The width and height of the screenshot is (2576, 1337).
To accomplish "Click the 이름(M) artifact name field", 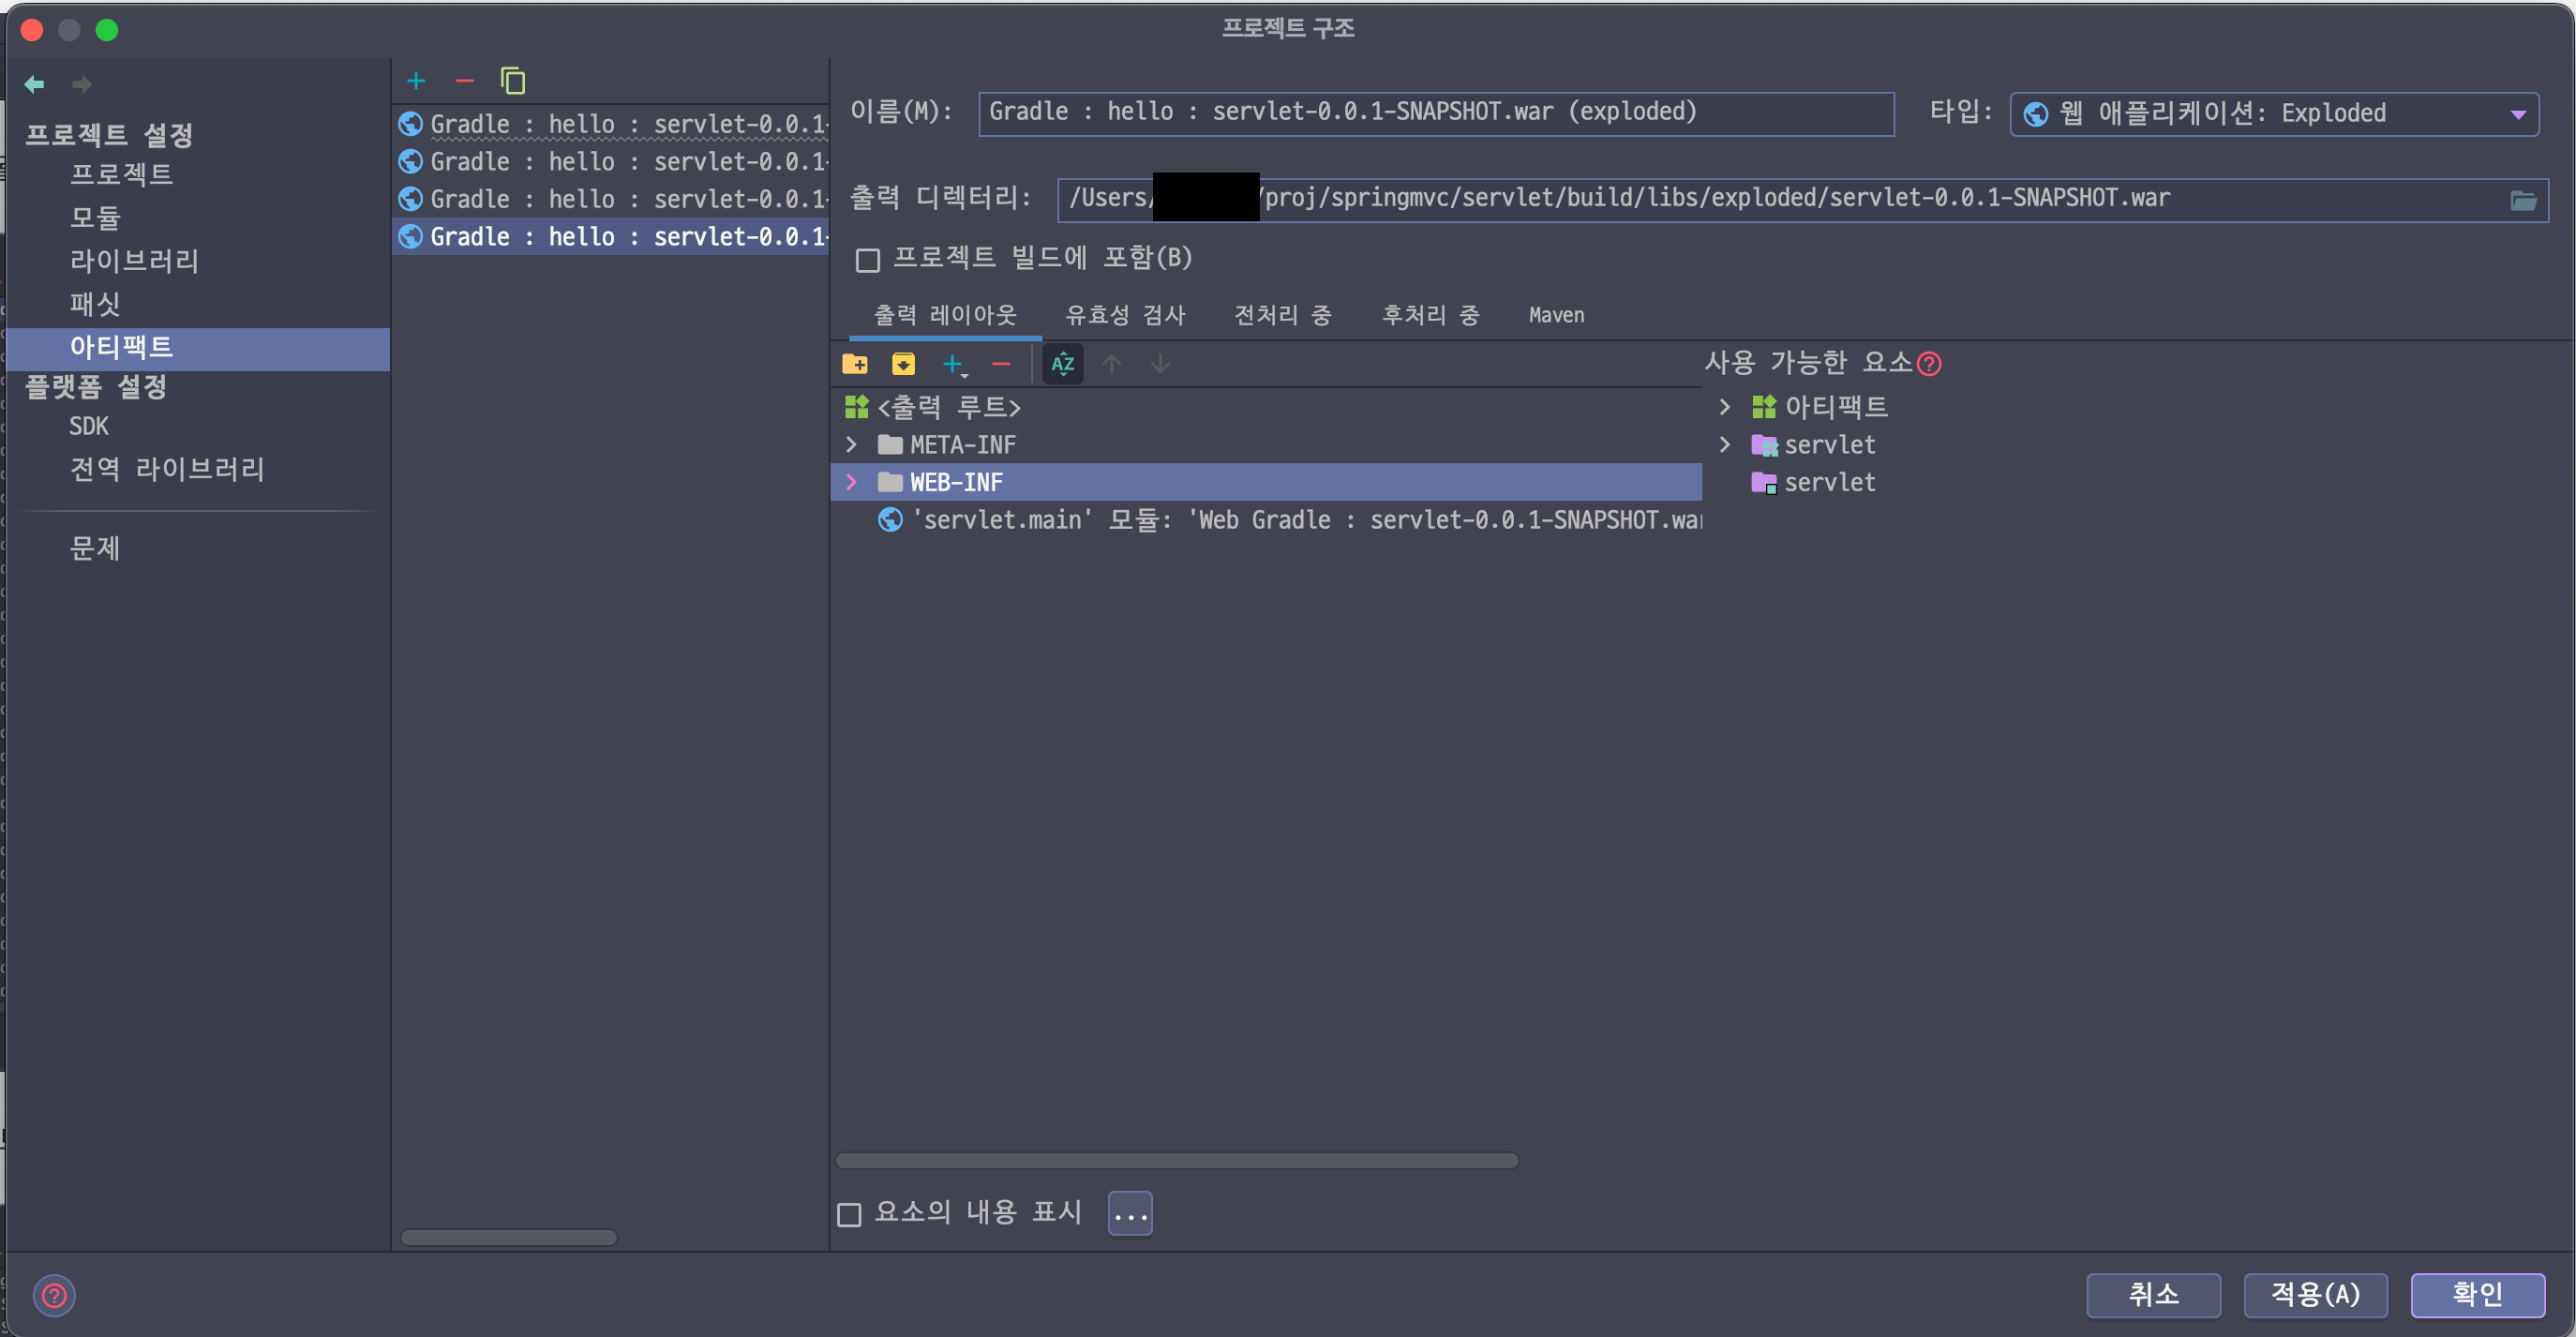I will pos(1435,113).
